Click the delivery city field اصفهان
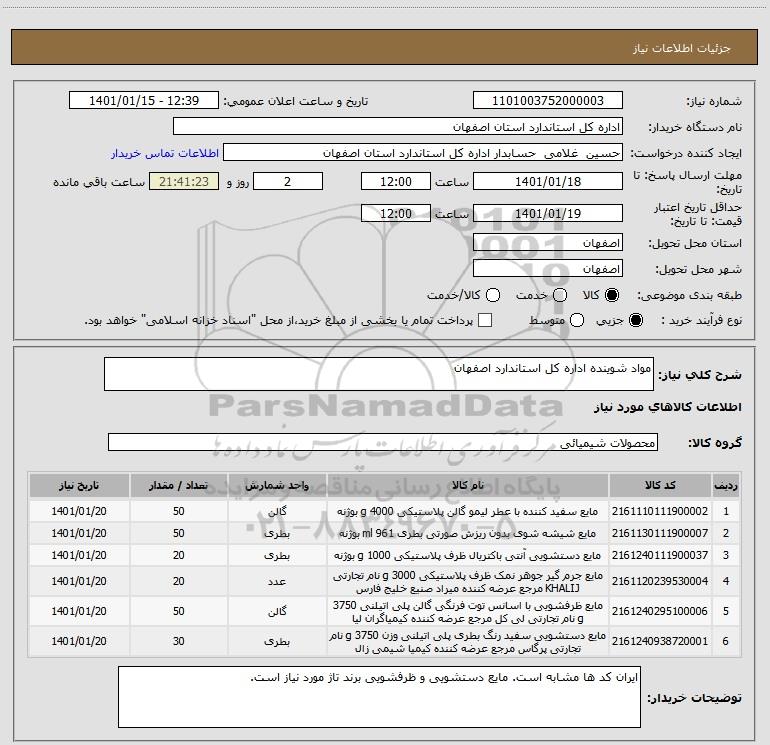 click(548, 269)
